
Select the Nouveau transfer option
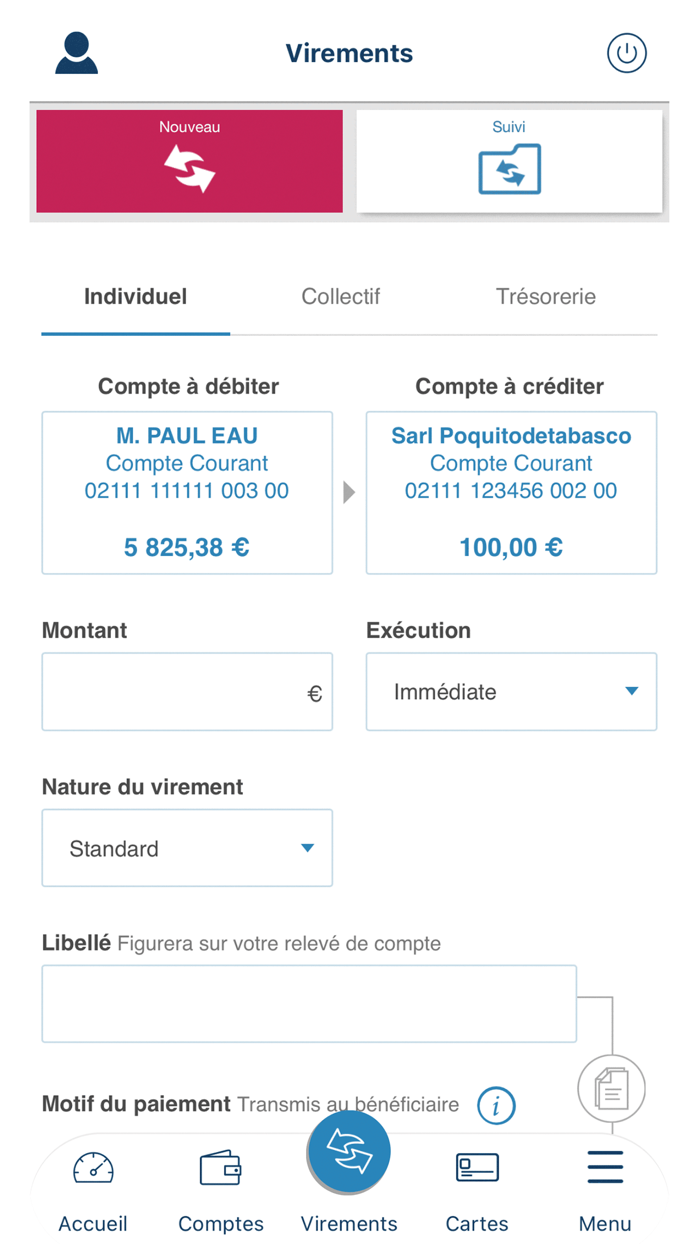point(189,160)
